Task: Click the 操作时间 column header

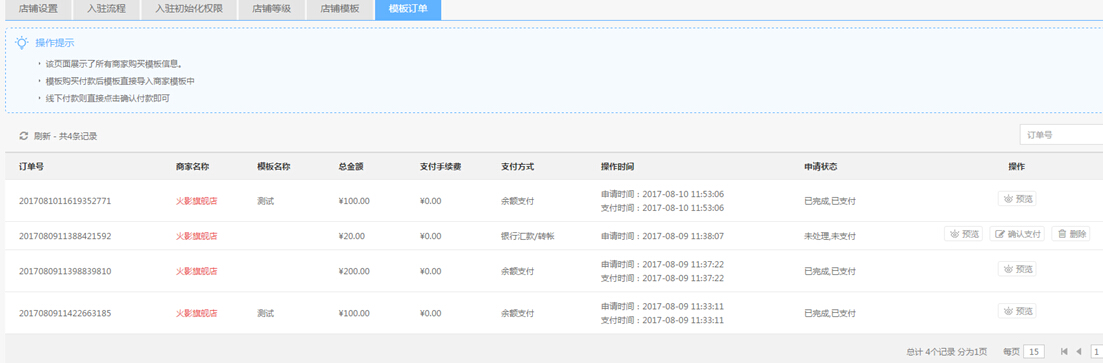Action: (x=618, y=167)
